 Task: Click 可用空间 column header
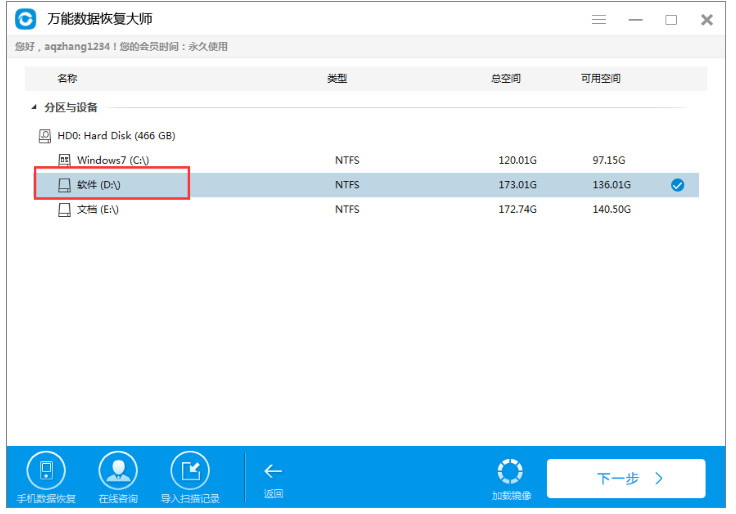tap(600, 79)
